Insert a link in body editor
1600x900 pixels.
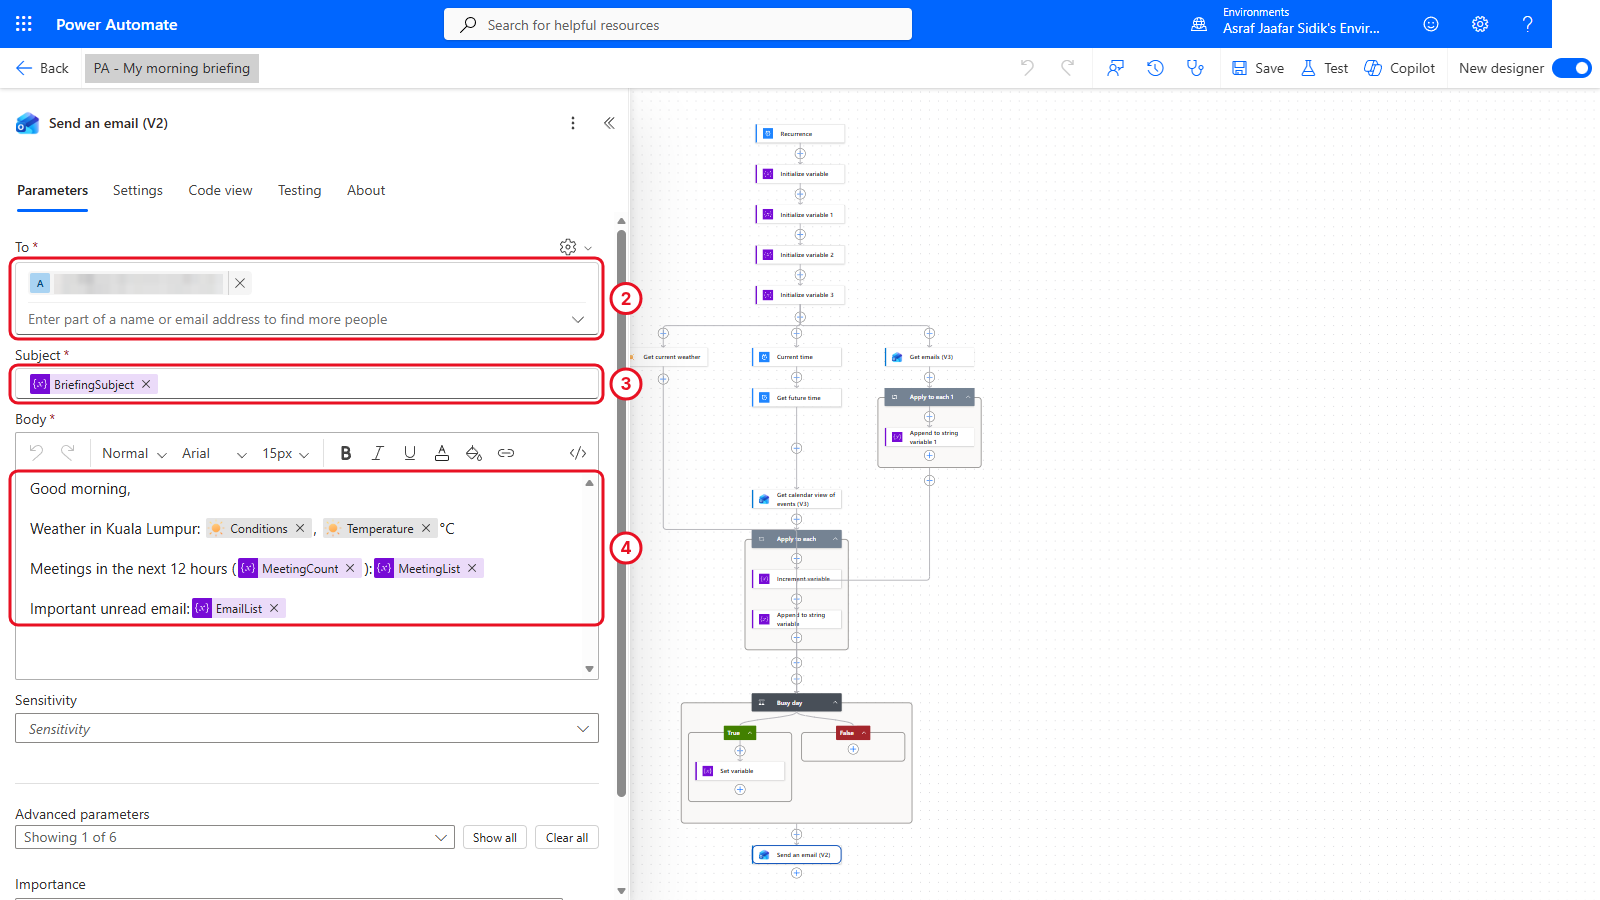506,453
